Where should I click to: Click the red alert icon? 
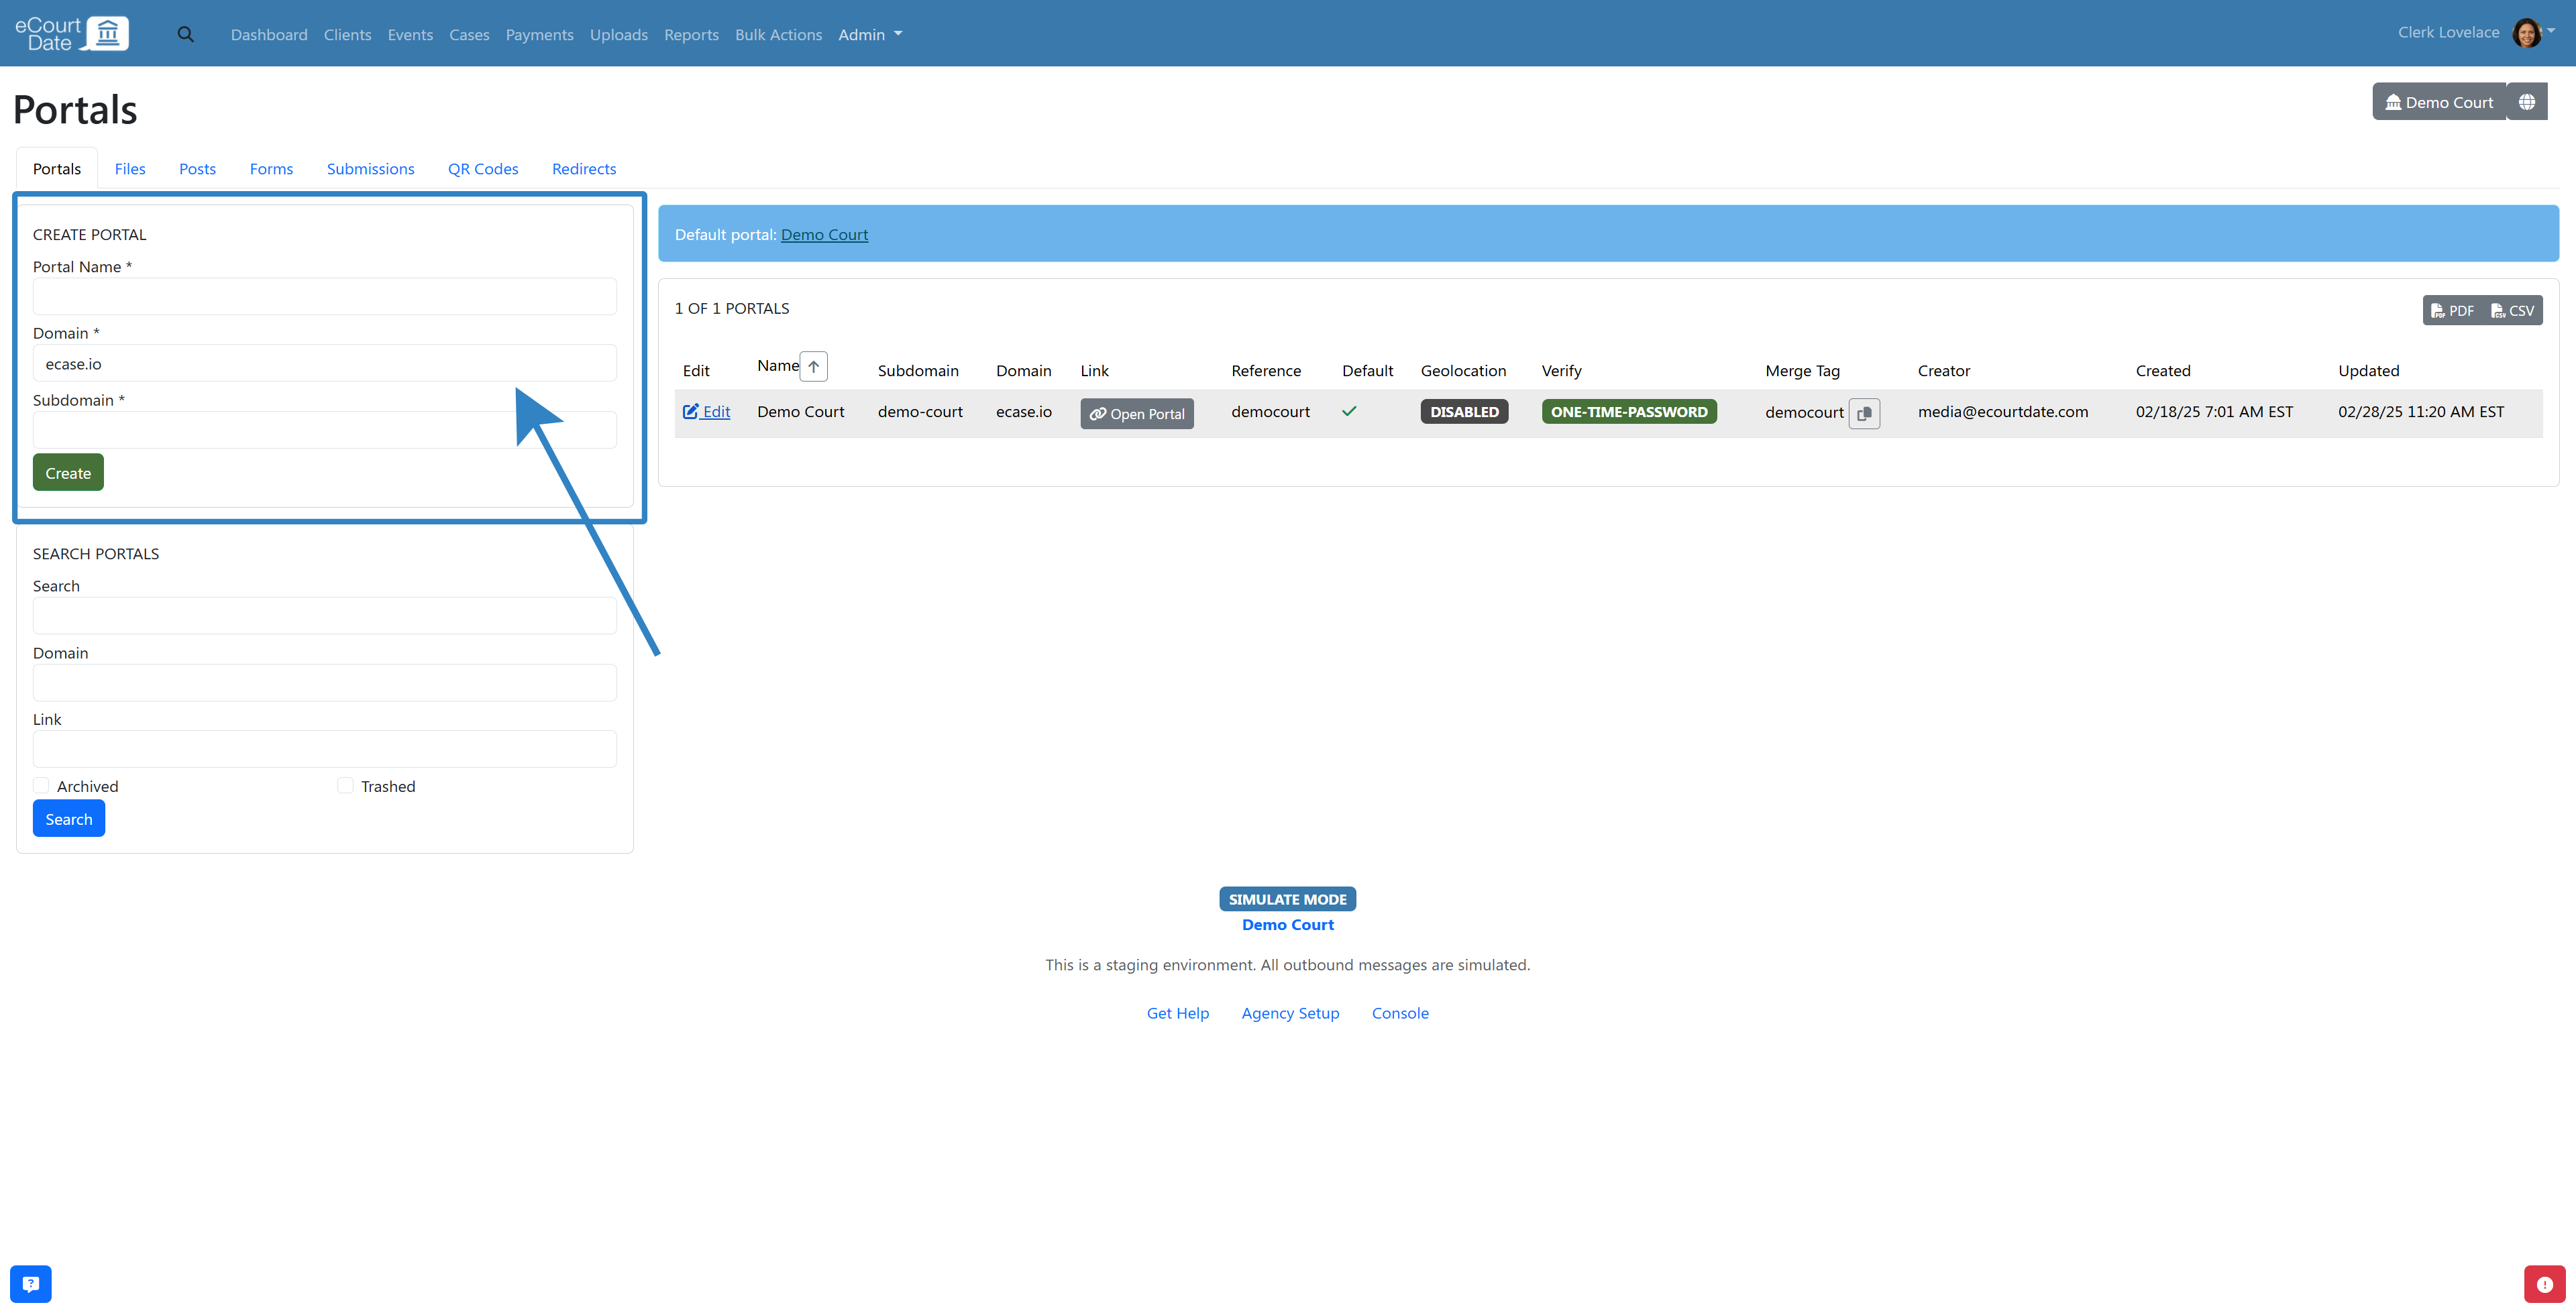2544,1284
